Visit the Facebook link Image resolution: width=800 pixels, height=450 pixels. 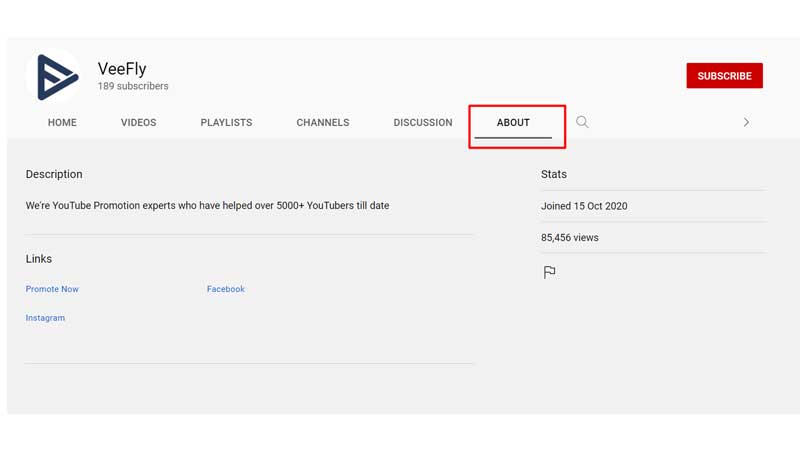click(226, 289)
